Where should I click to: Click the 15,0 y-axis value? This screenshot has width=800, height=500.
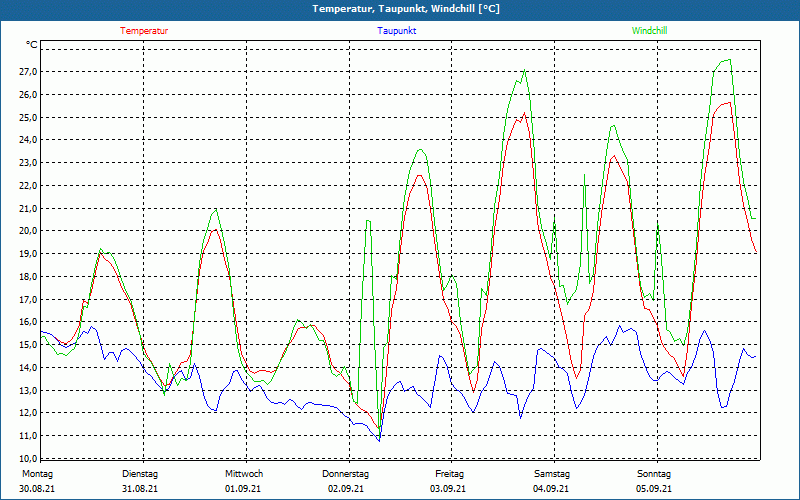[x=29, y=345]
